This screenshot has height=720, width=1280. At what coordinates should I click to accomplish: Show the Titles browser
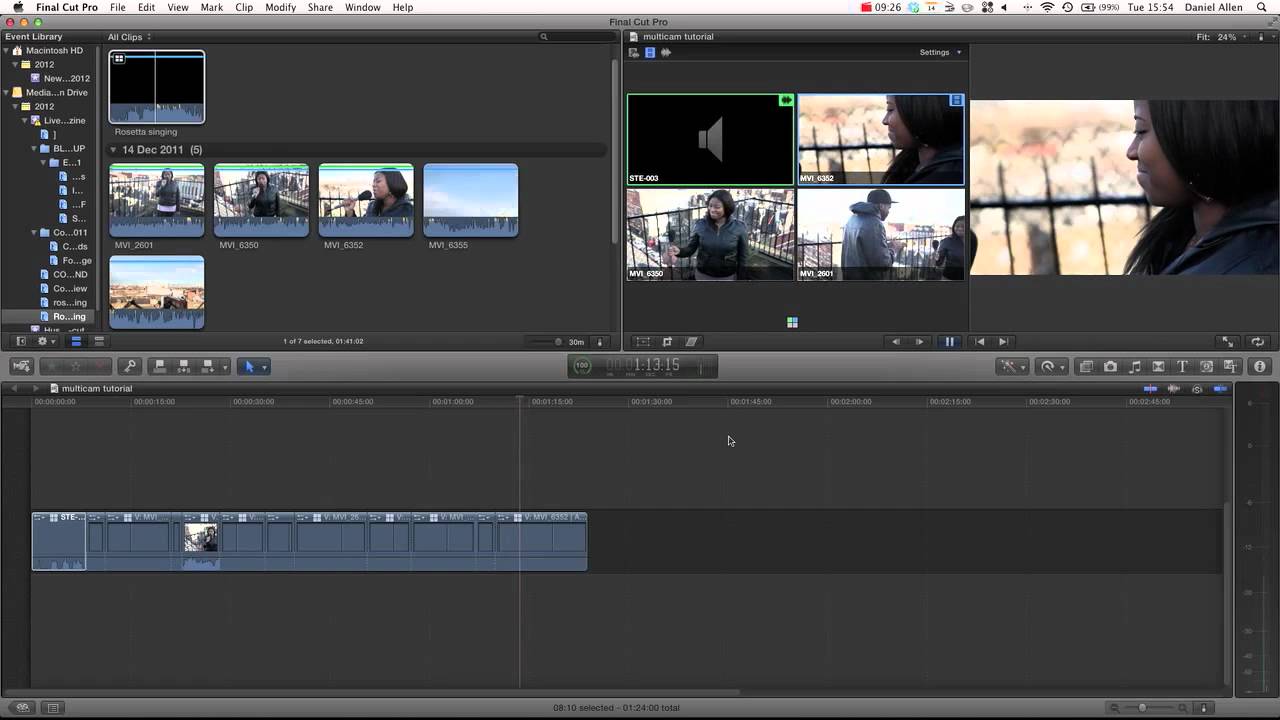coord(1182,366)
